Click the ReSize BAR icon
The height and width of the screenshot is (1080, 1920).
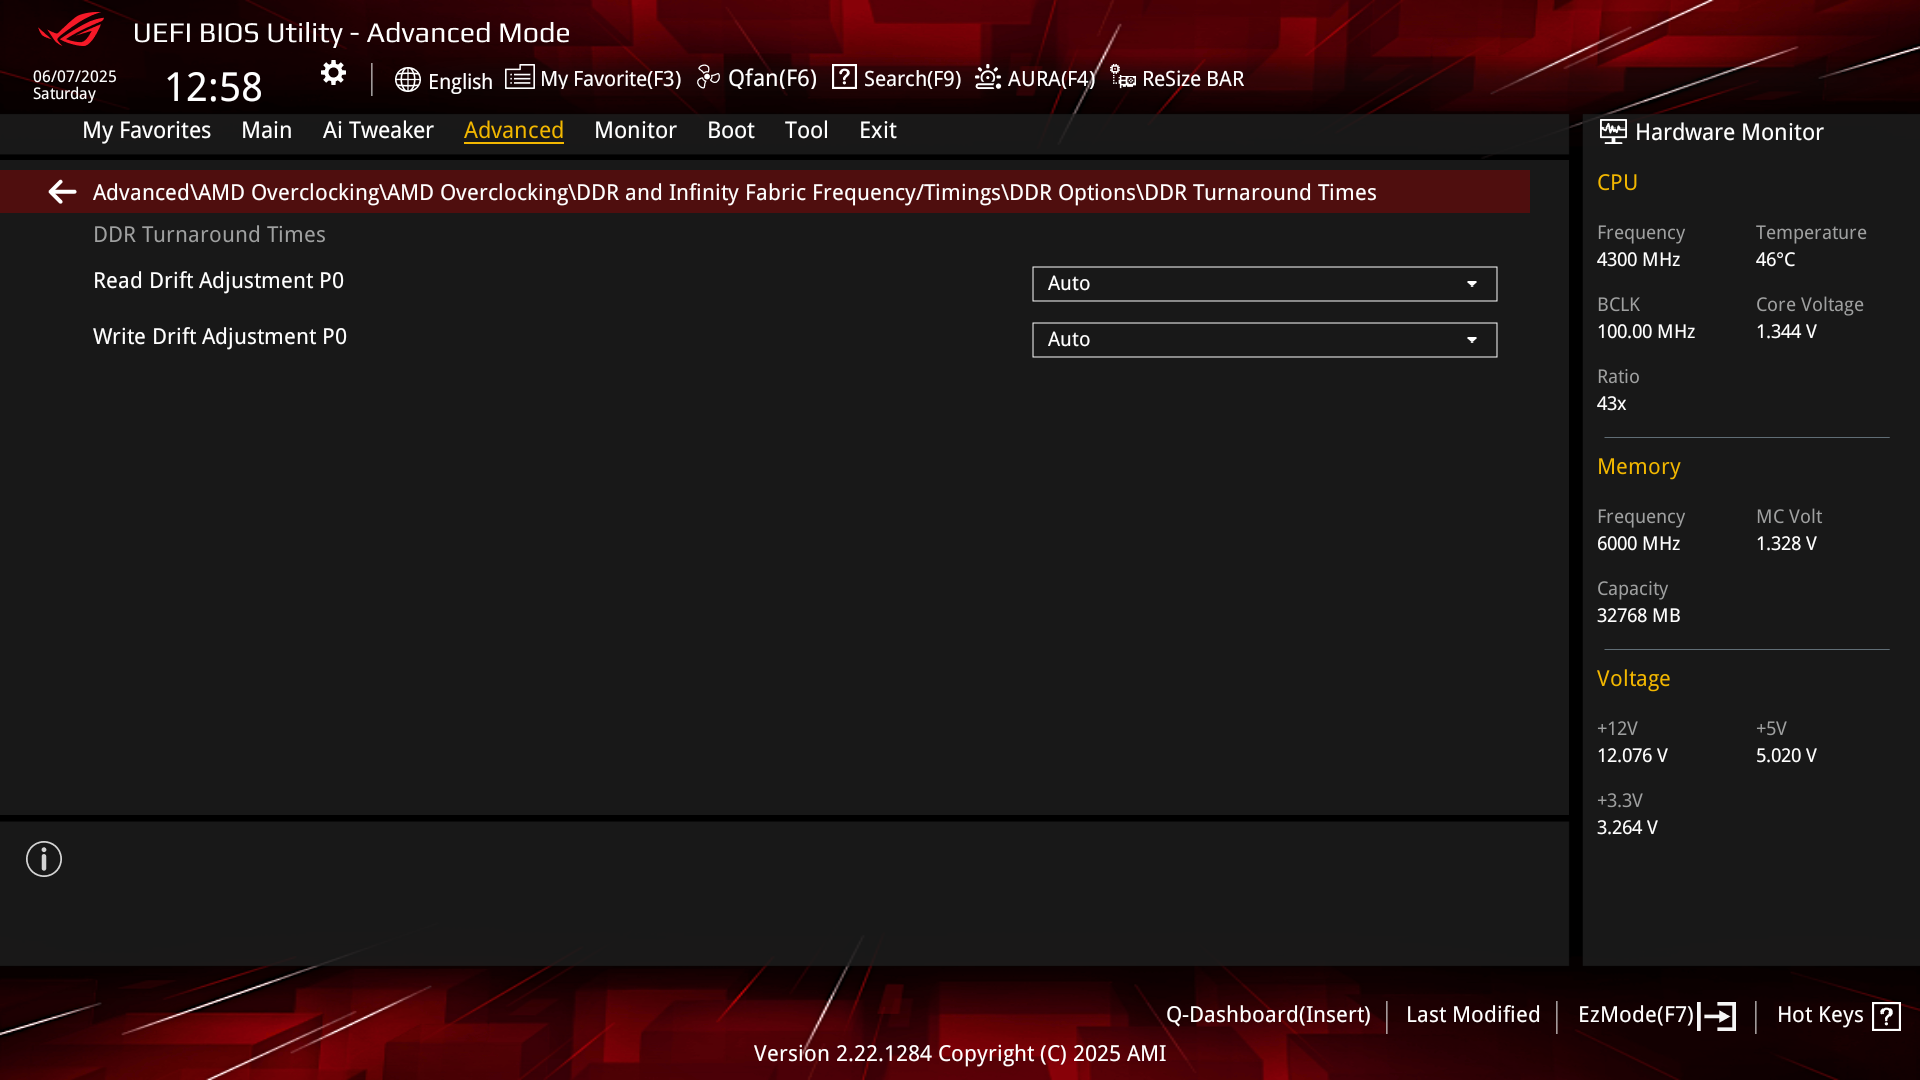point(1122,77)
